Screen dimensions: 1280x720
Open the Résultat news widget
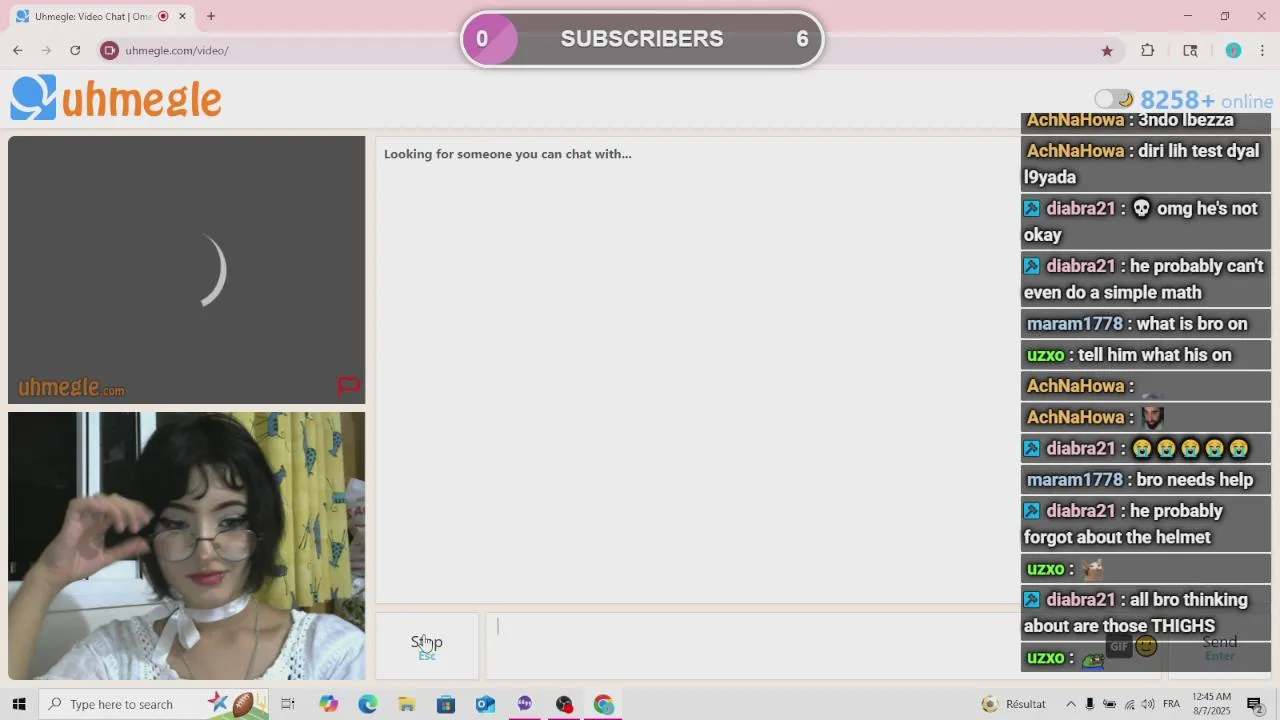click(1014, 704)
